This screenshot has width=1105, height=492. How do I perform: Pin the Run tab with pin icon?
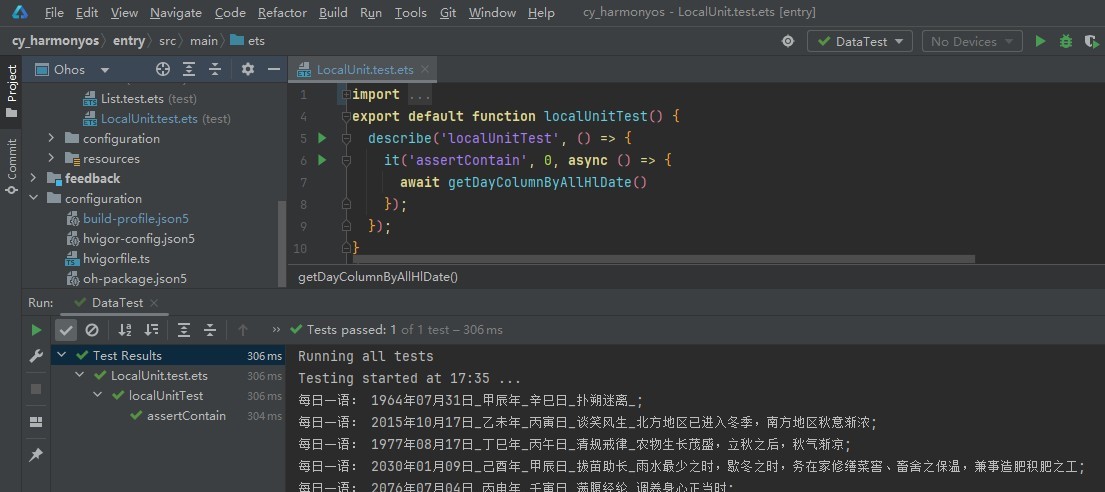click(36, 455)
